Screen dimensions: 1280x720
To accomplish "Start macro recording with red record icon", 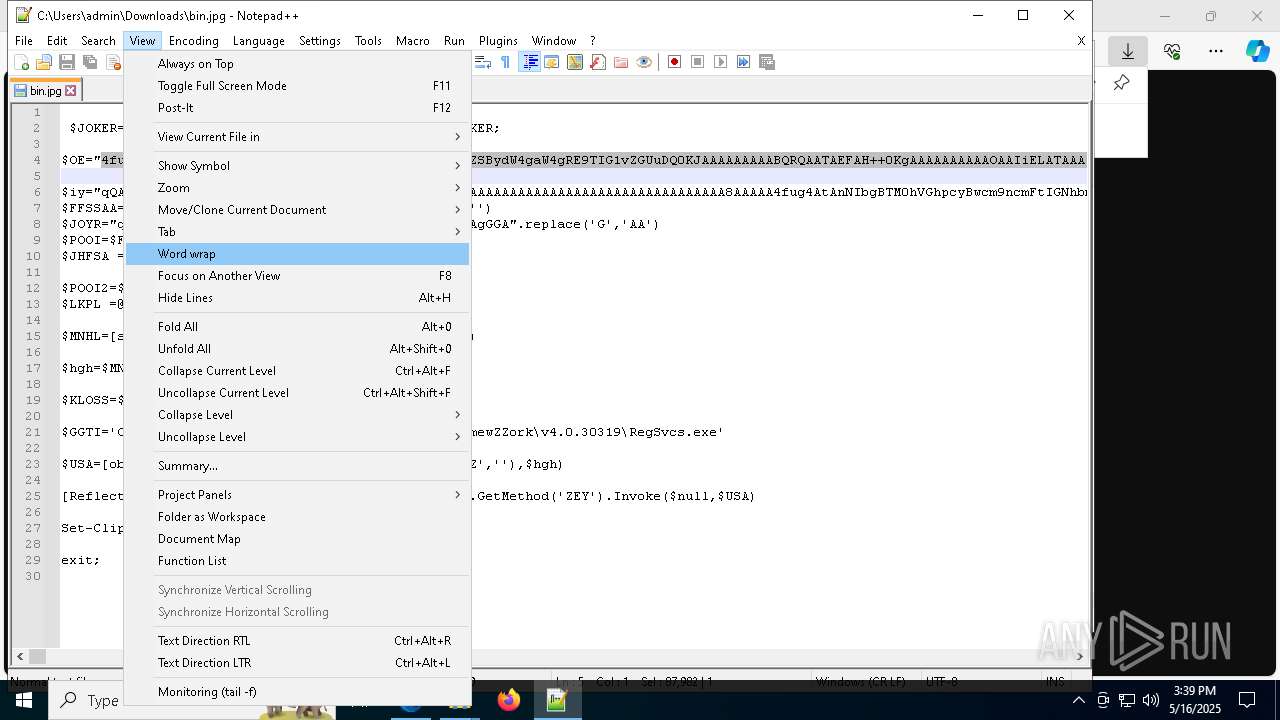I will point(674,62).
